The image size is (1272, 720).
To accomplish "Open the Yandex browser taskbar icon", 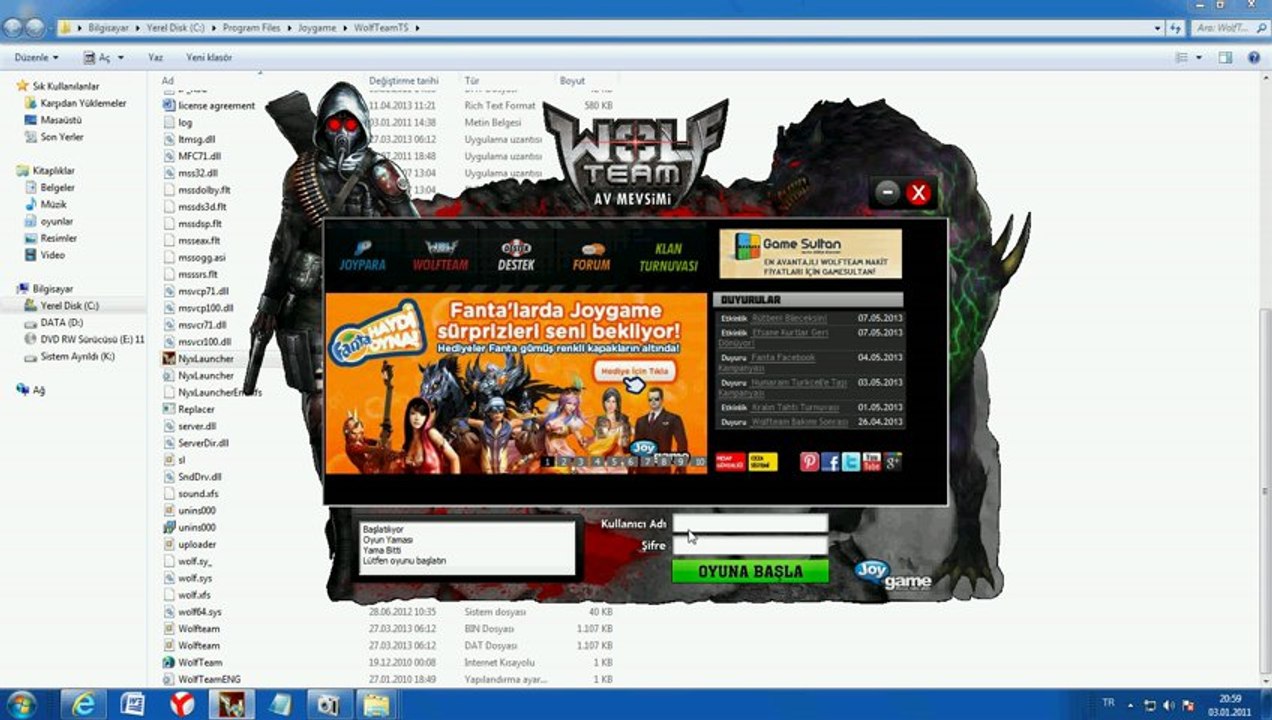I will point(182,704).
